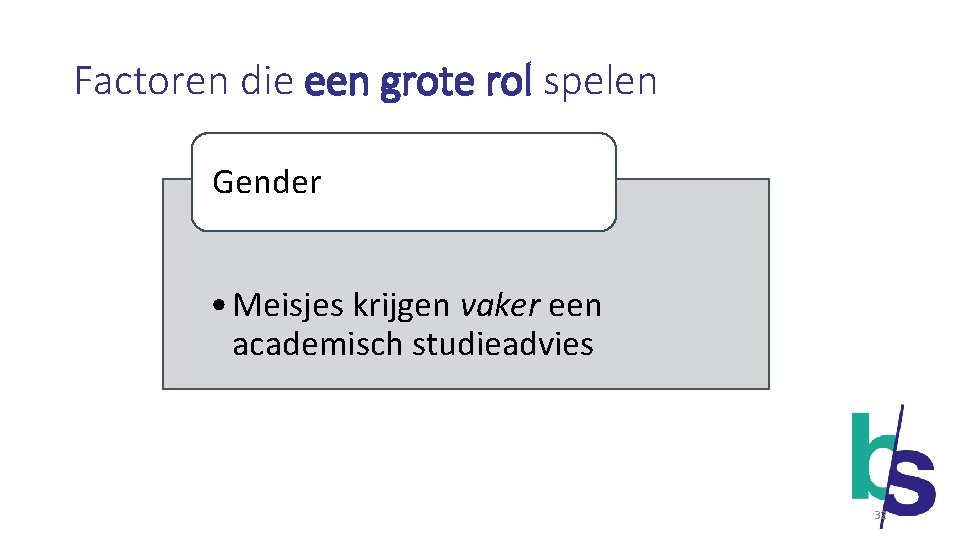Click the bold text "grote rol" in title
The image size is (960, 540).
(x=456, y=81)
